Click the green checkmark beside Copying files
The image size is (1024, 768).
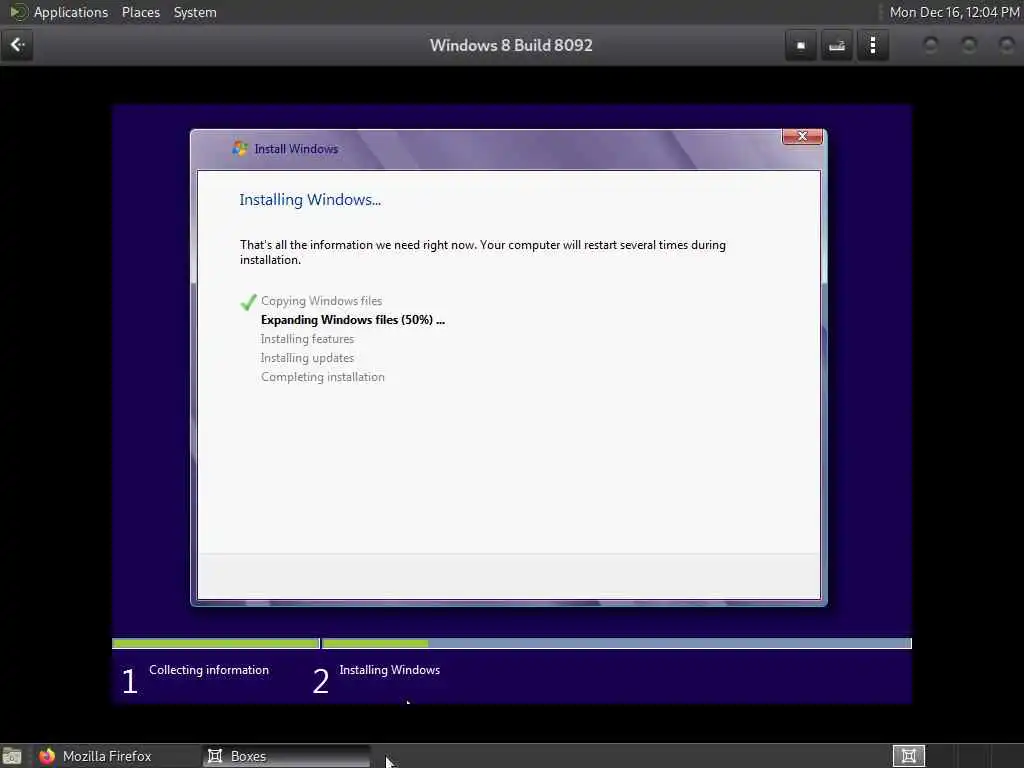pos(248,302)
